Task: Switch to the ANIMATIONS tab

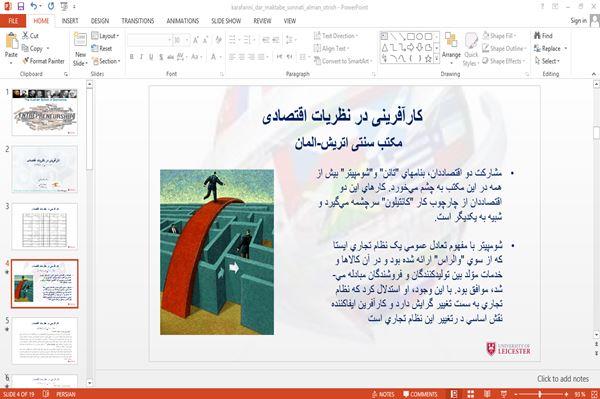Action: (x=183, y=21)
